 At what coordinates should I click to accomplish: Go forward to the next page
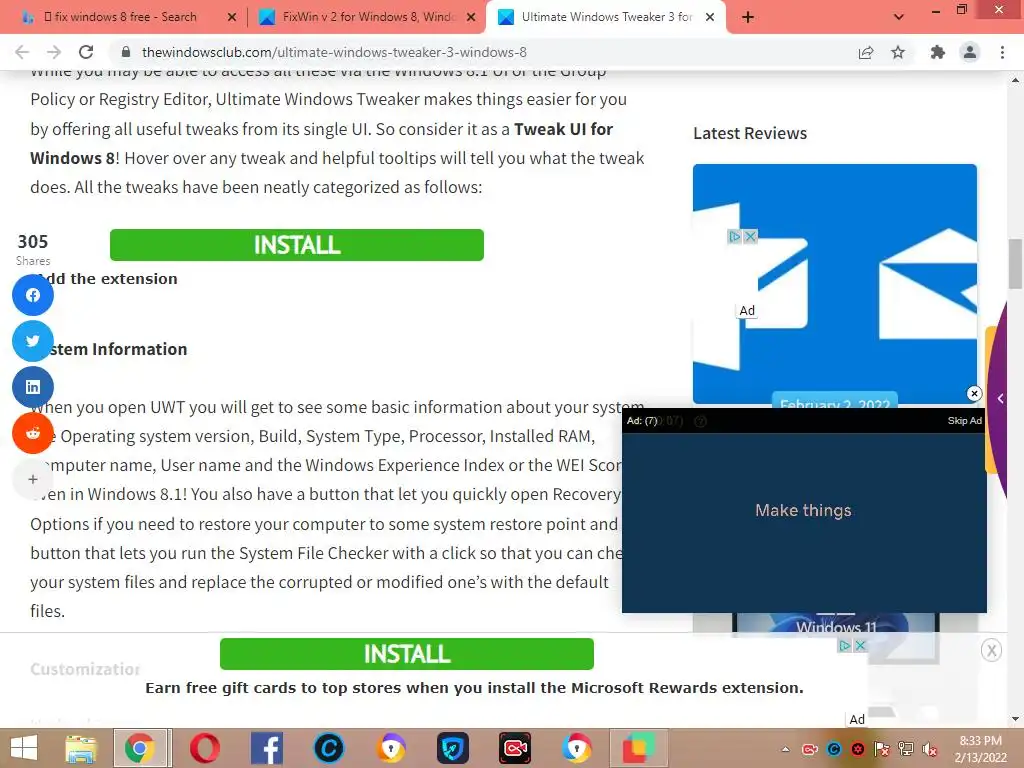tap(54, 52)
